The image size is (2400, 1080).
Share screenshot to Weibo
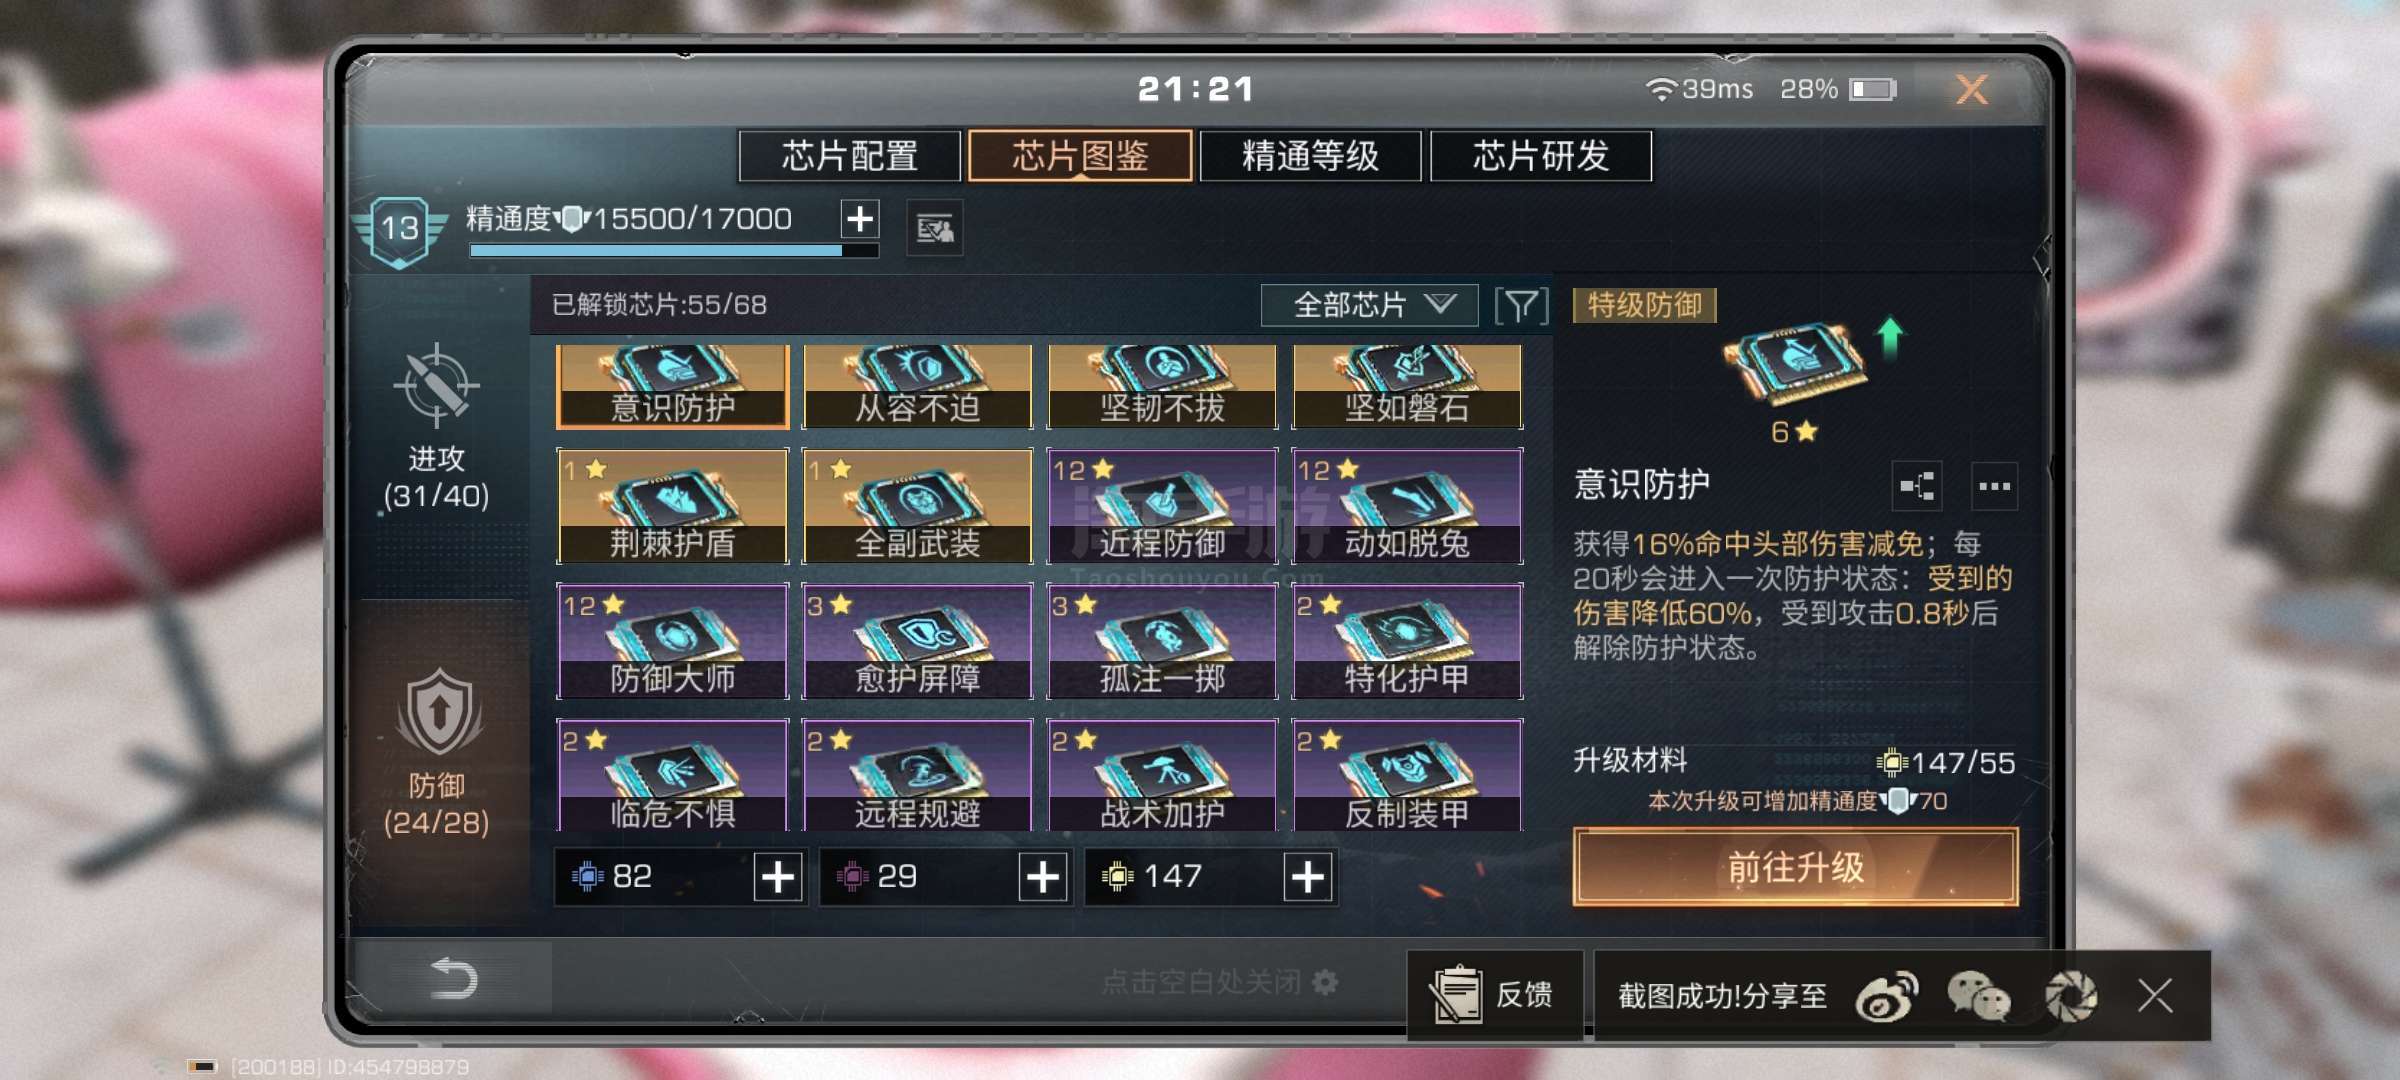[x=1887, y=996]
